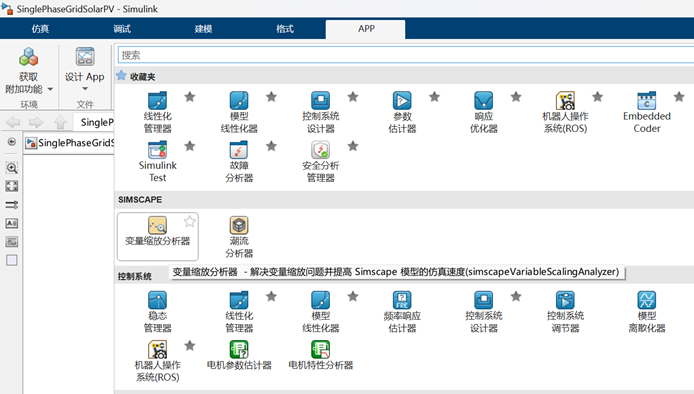Launch the 电机特性分析器 app
Viewport: 694px width, 394px height.
coord(320,355)
